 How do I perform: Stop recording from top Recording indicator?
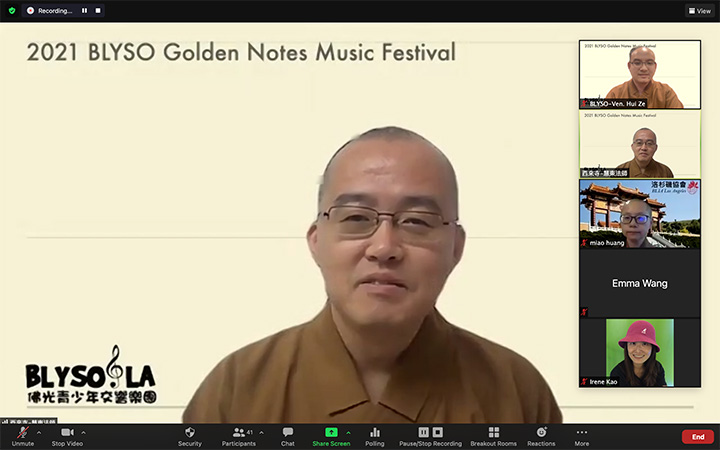point(98,10)
